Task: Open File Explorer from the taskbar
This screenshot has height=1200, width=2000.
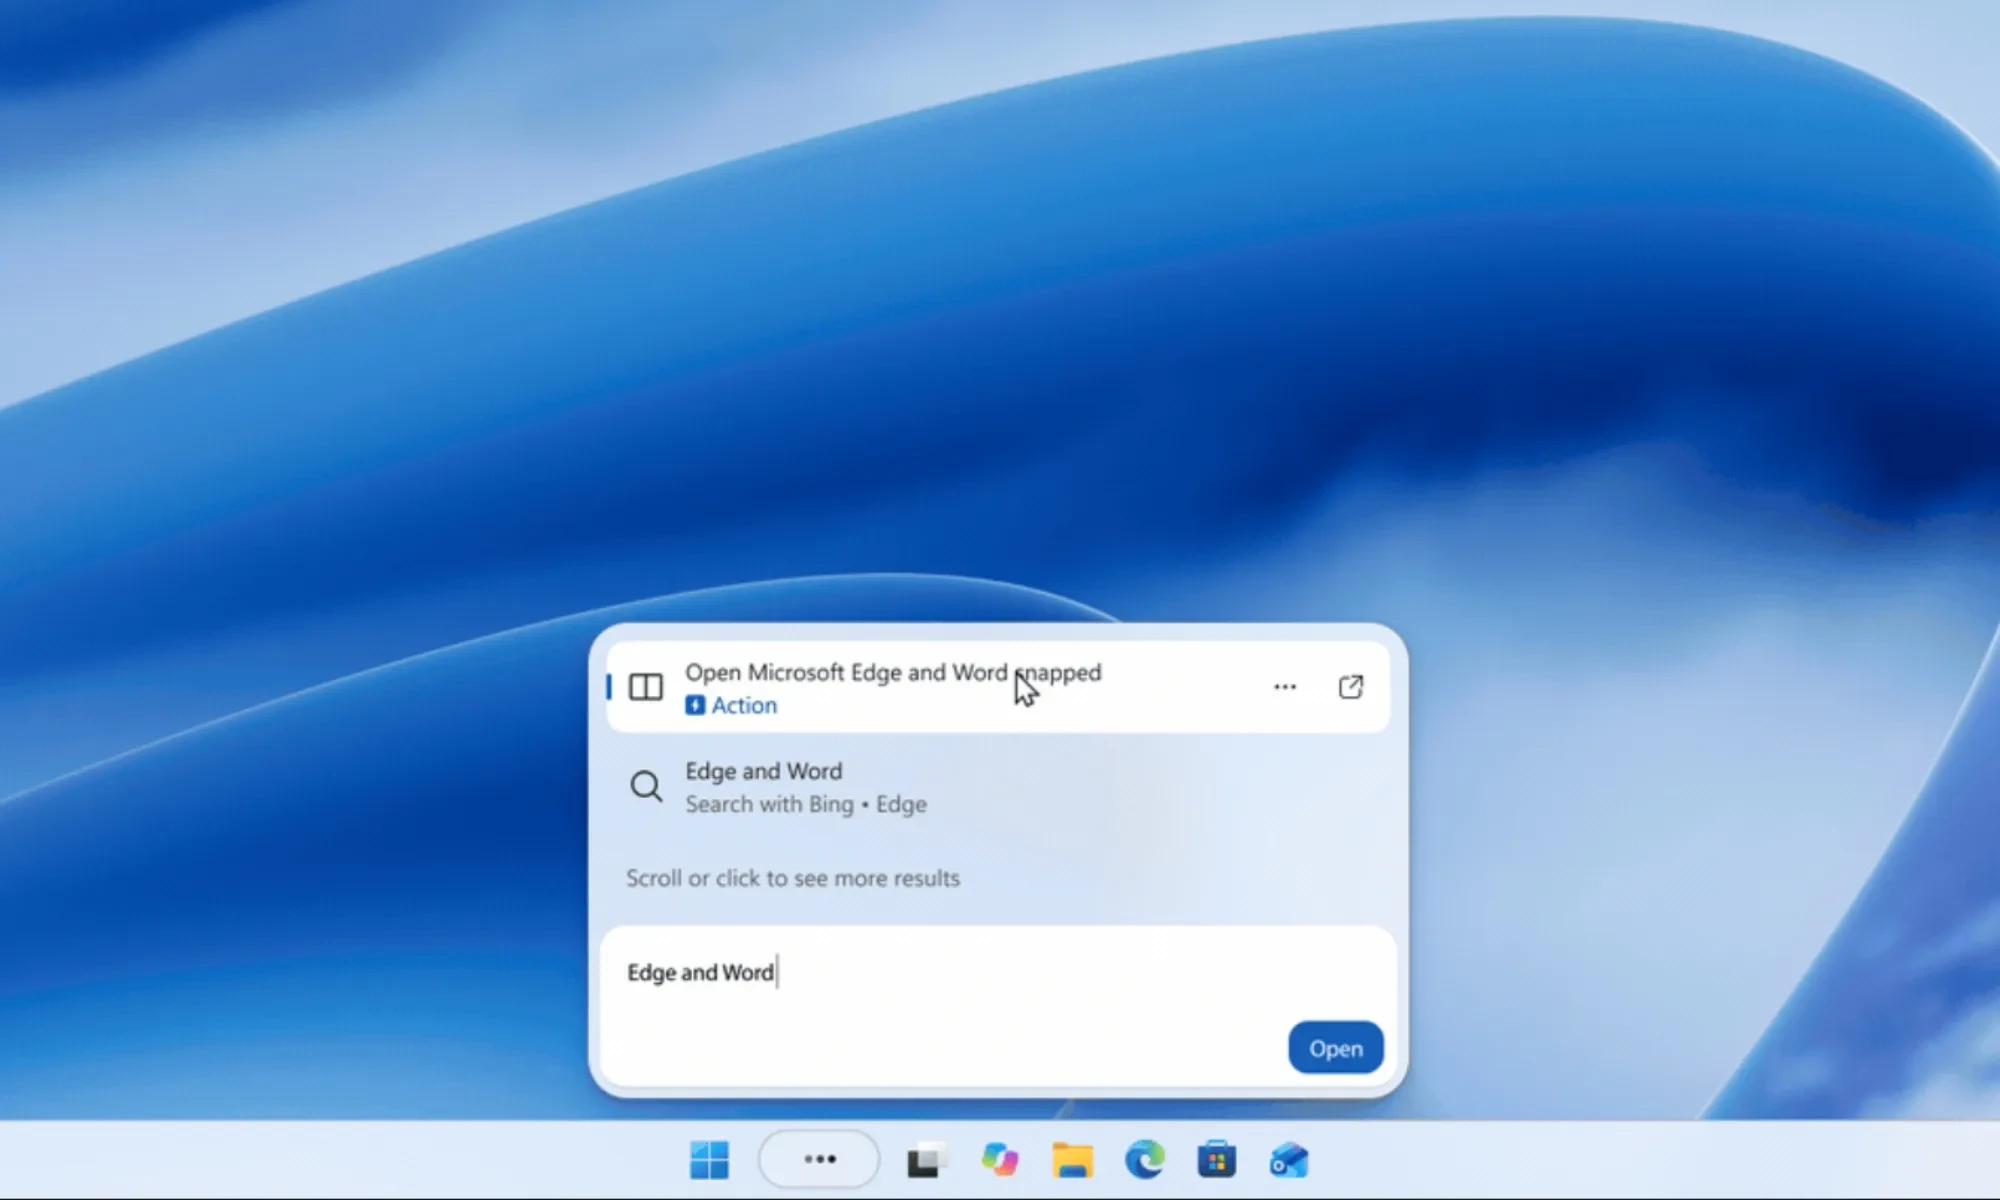Action: tap(1072, 1160)
